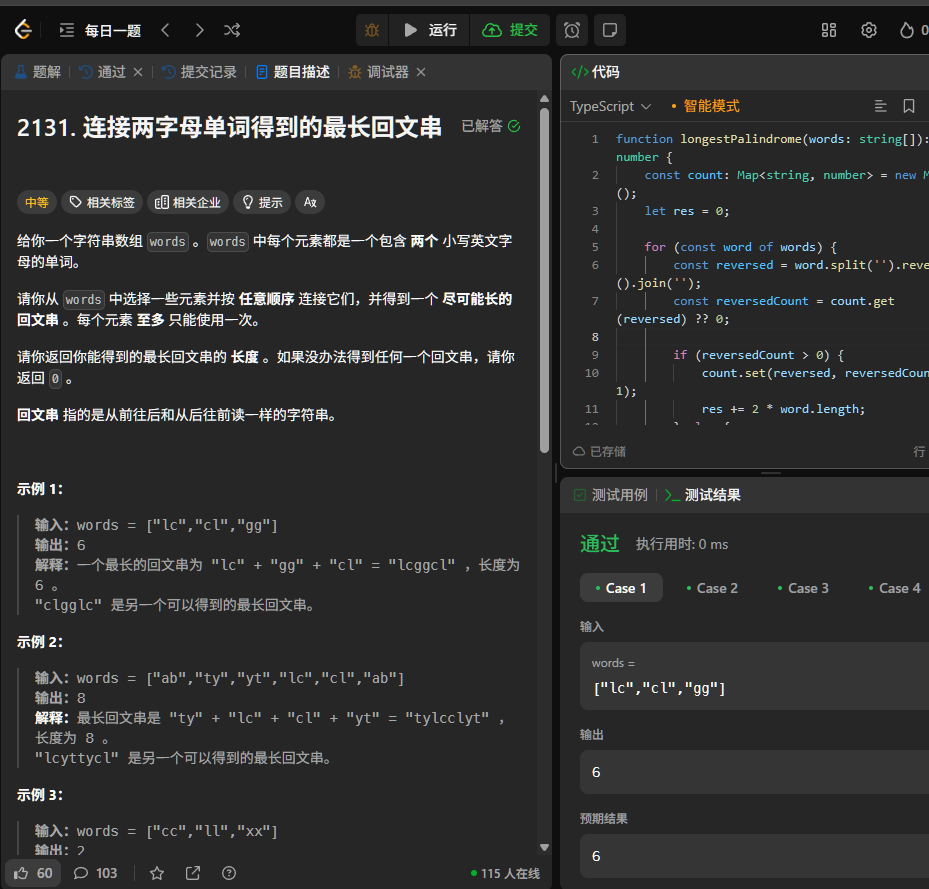
Task: Click the panel resize handle above 测试用例
Action: pyautogui.click(x=770, y=473)
